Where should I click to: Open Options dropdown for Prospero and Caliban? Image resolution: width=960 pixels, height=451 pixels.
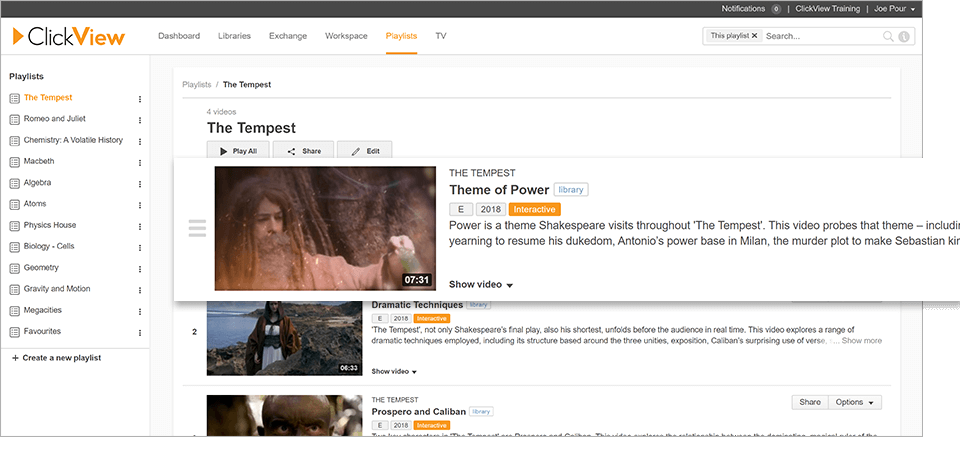pos(855,402)
